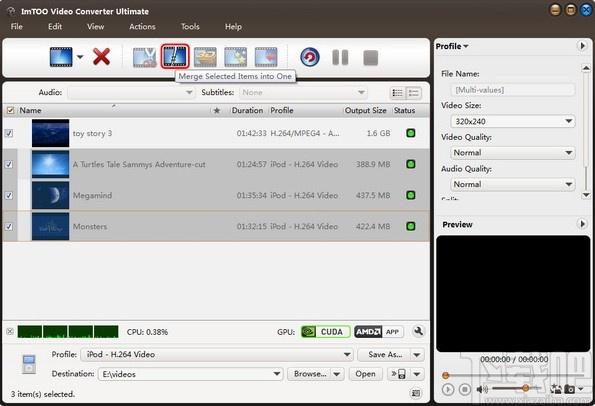Open the View menu
This screenshot has width=595, height=406.
click(95, 27)
